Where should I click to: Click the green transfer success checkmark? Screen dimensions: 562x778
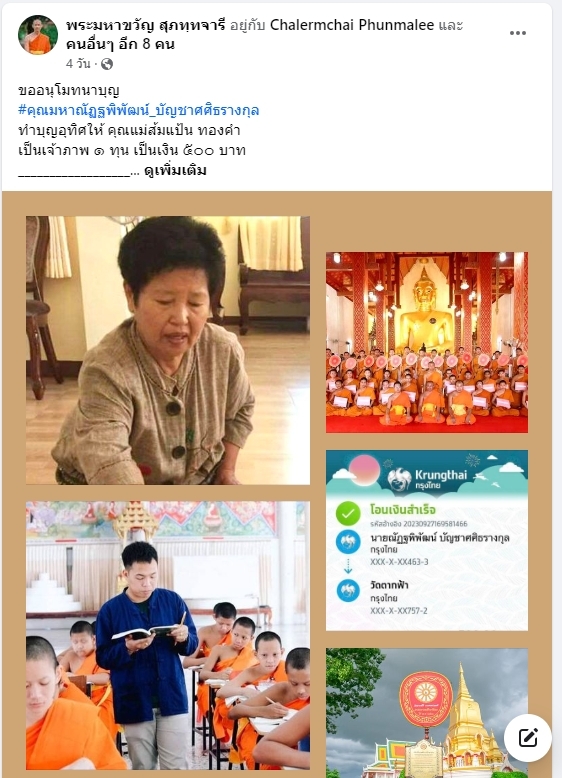click(x=348, y=513)
